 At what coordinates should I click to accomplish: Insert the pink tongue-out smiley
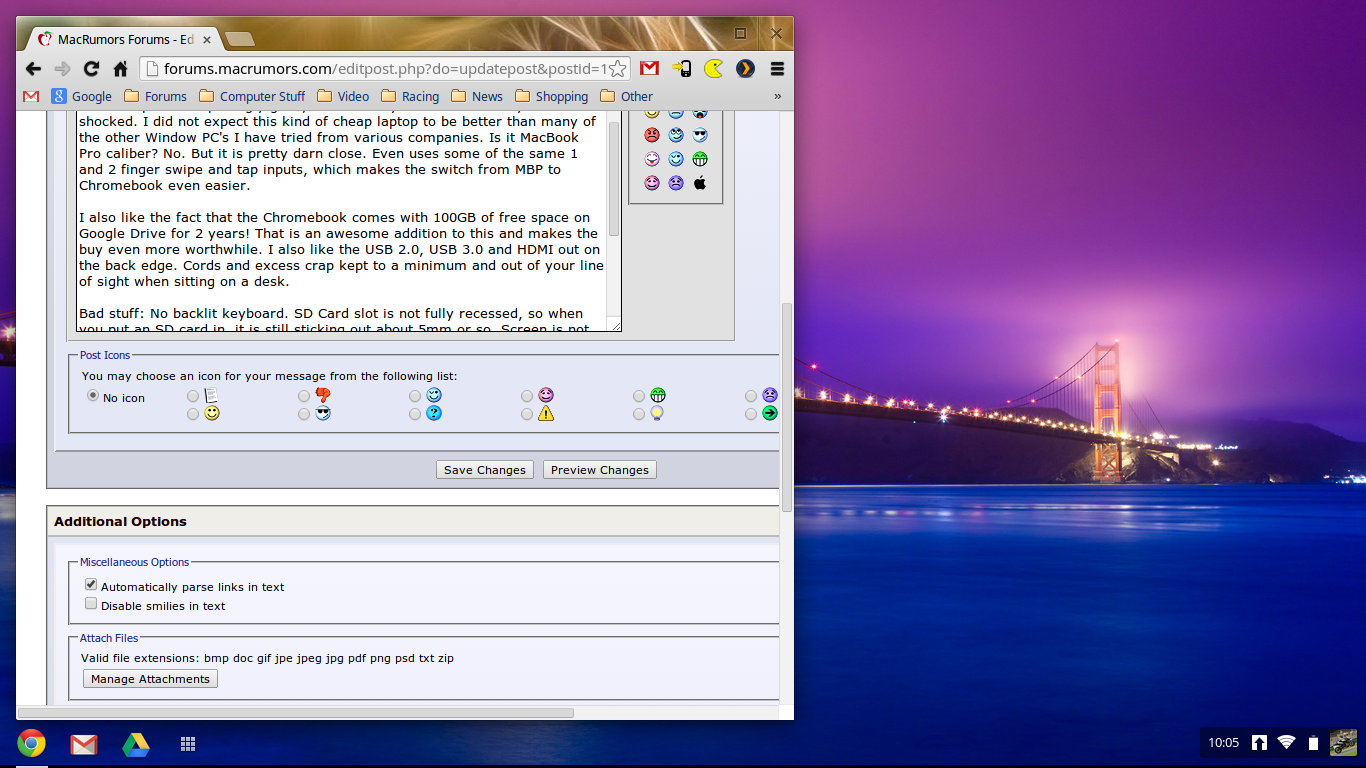pyautogui.click(x=652, y=159)
